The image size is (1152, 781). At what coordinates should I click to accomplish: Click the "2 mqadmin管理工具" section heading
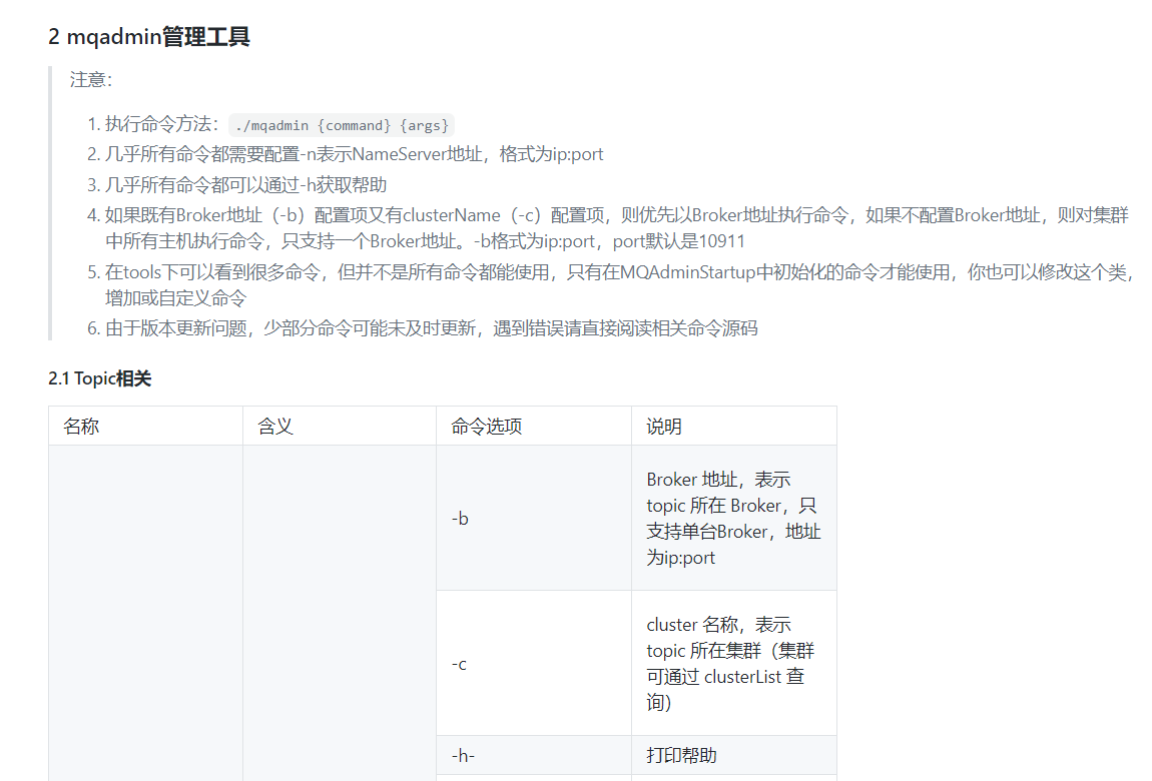(149, 38)
